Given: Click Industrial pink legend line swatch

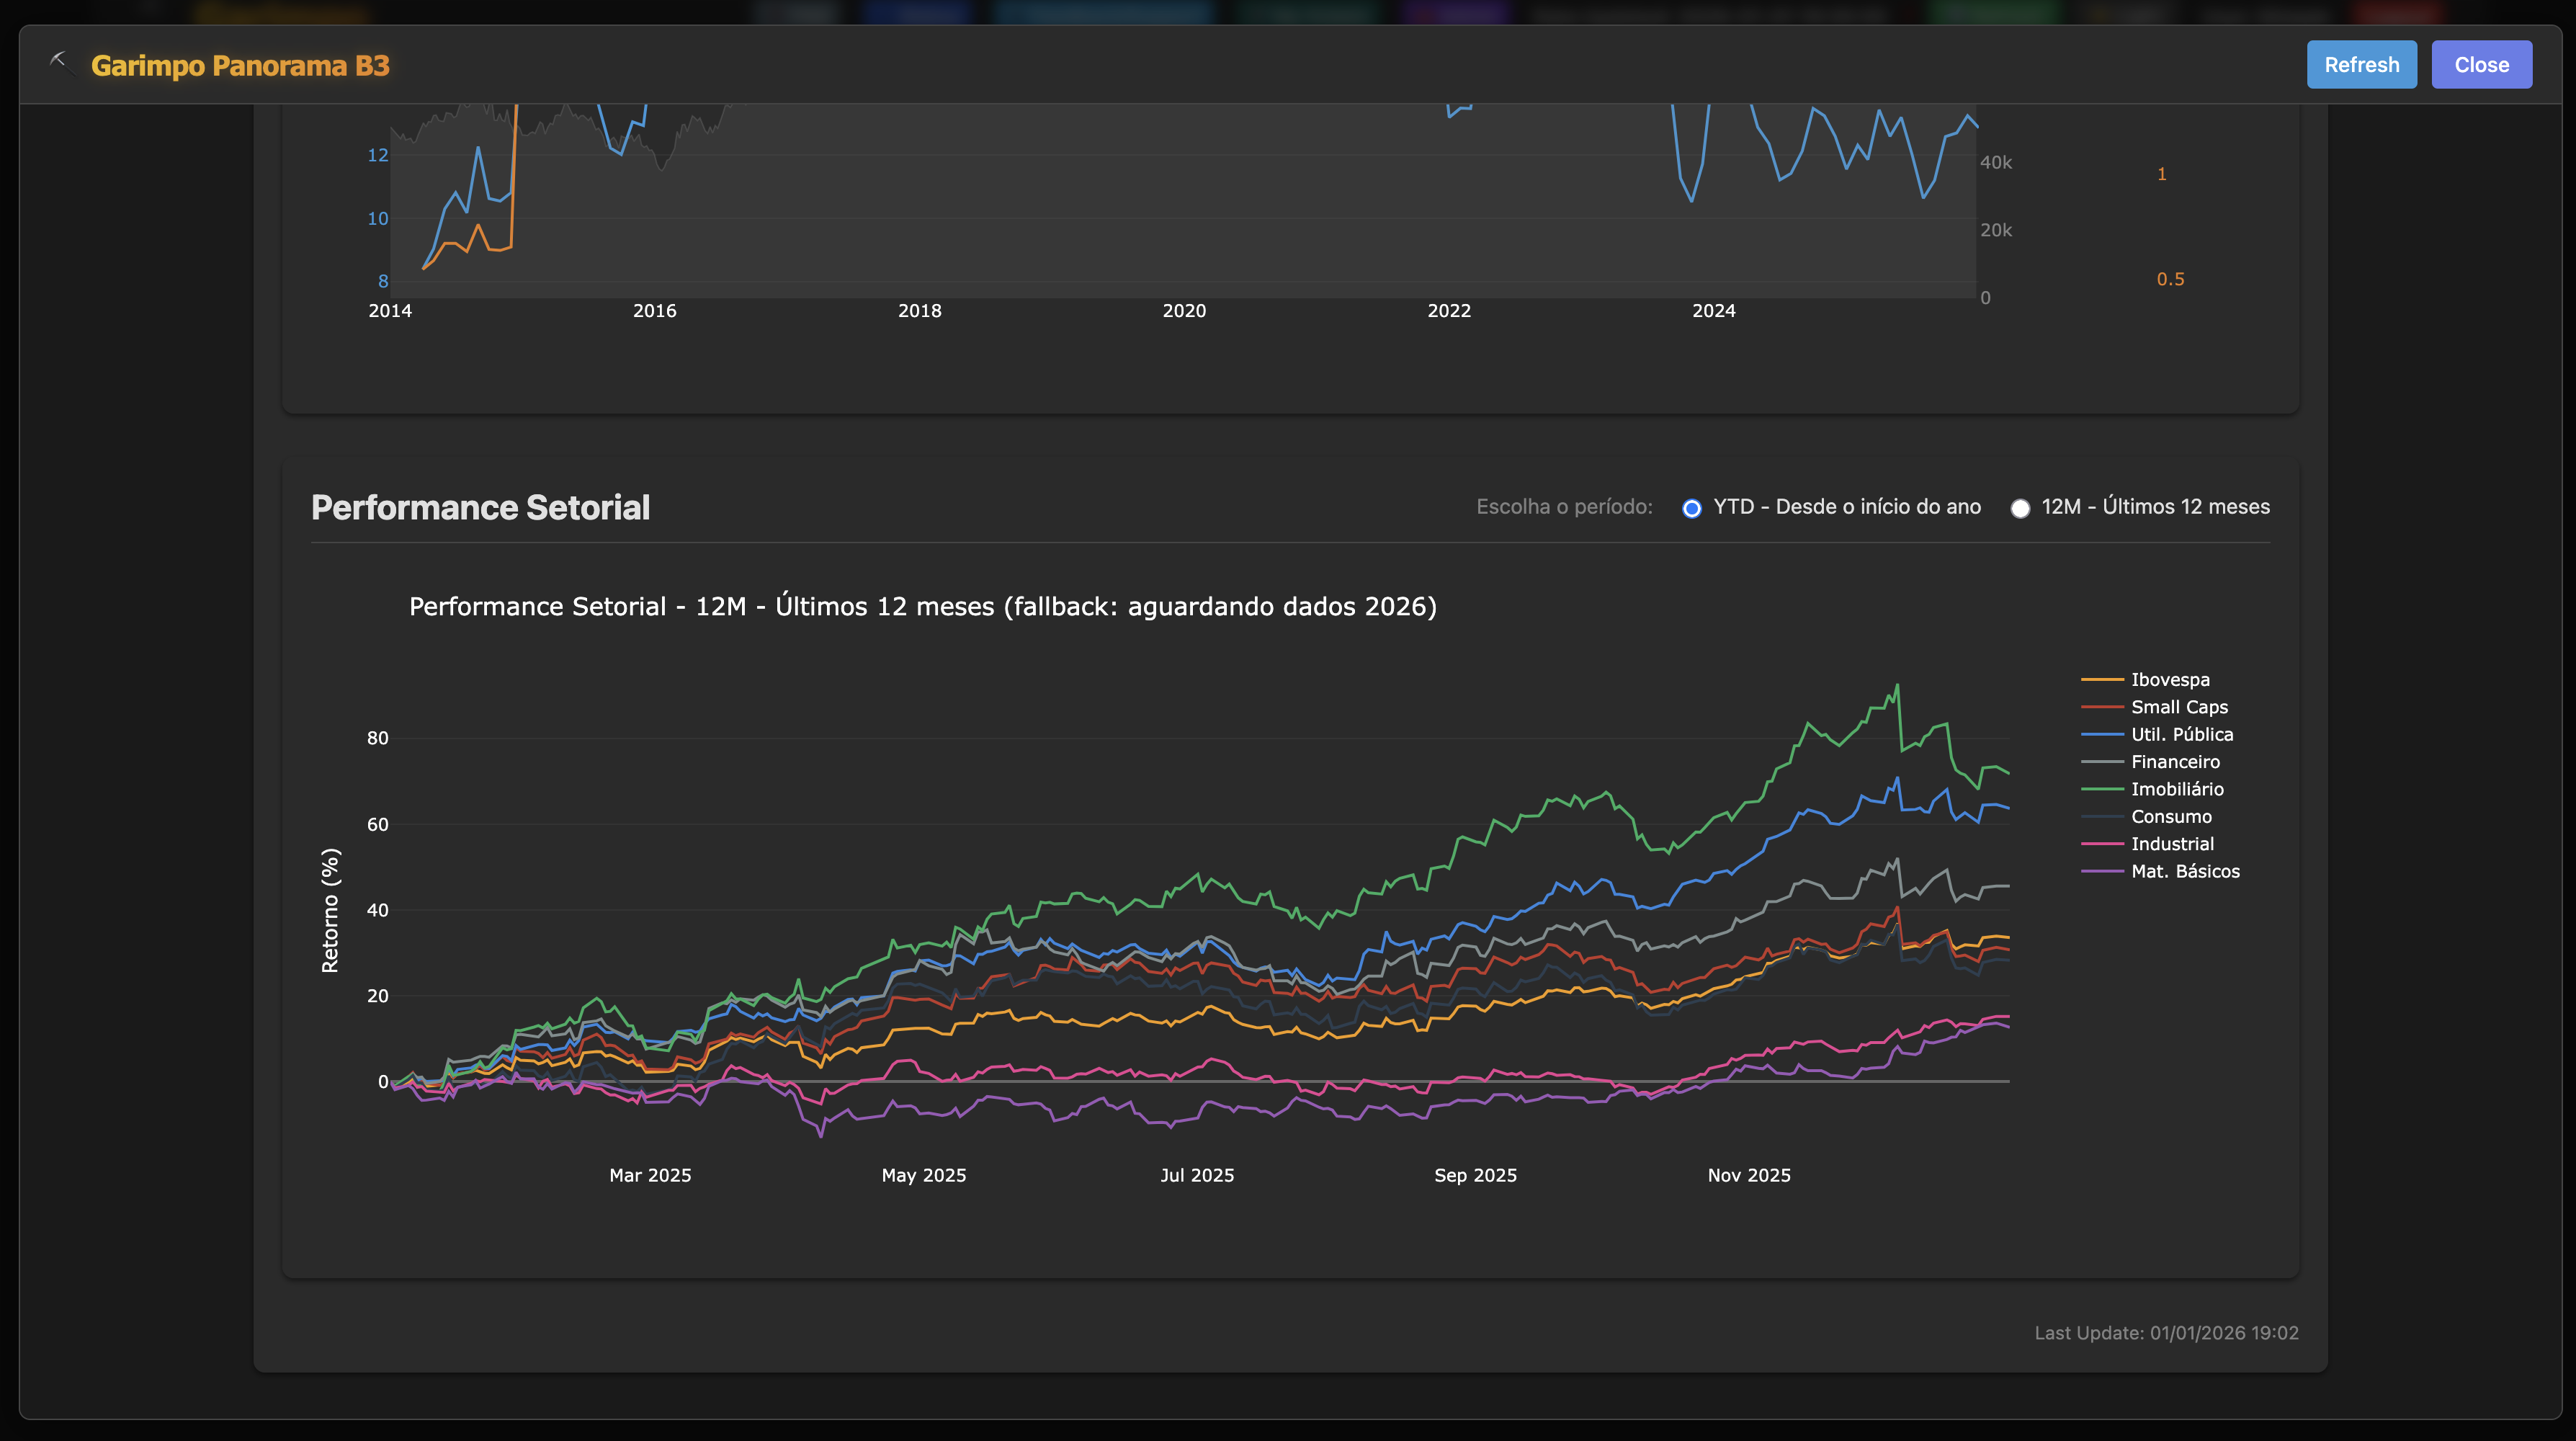Looking at the screenshot, I should [x=2102, y=844].
